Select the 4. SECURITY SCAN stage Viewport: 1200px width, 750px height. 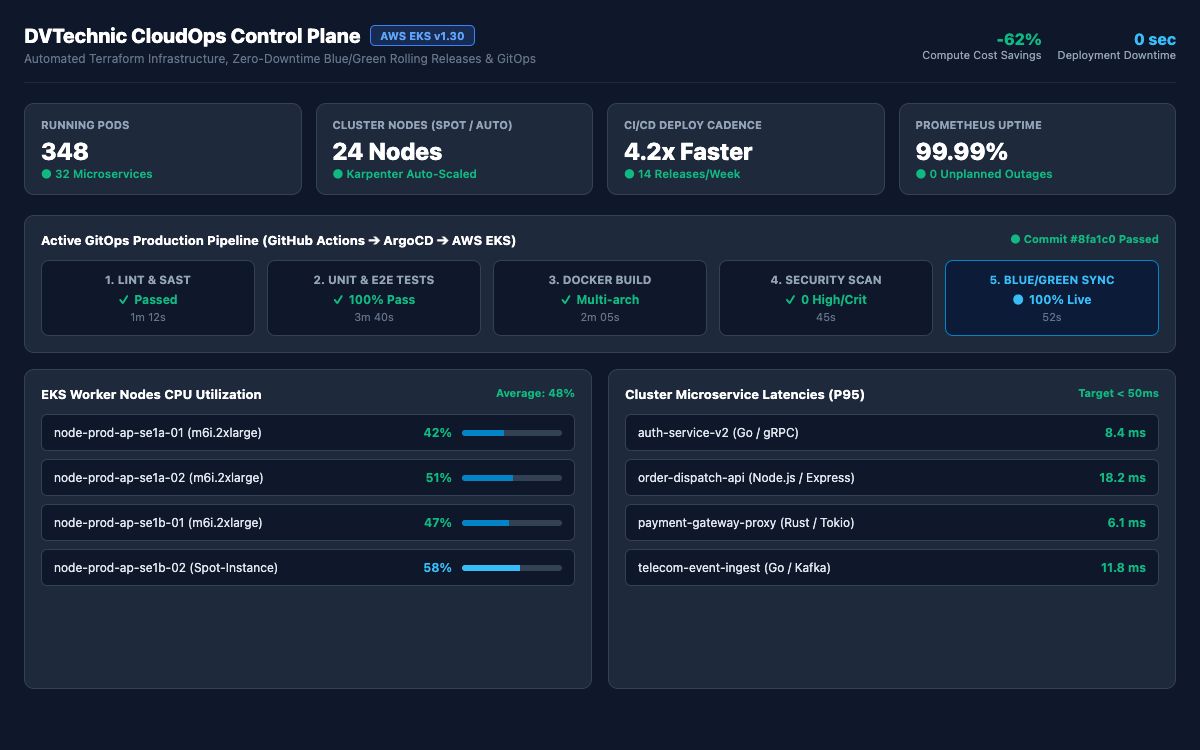pyautogui.click(x=826, y=298)
